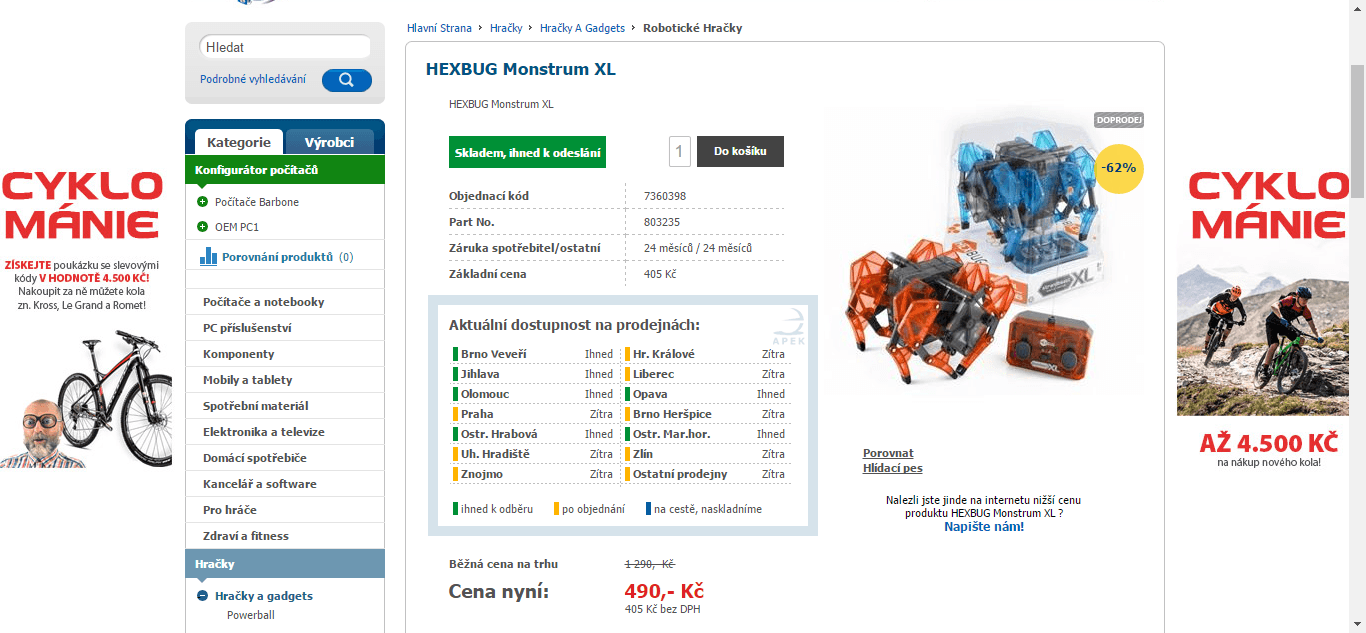The height and width of the screenshot is (633, 1366).
Task: Click the Hr. Králové availability row
Action: [x=706, y=354]
